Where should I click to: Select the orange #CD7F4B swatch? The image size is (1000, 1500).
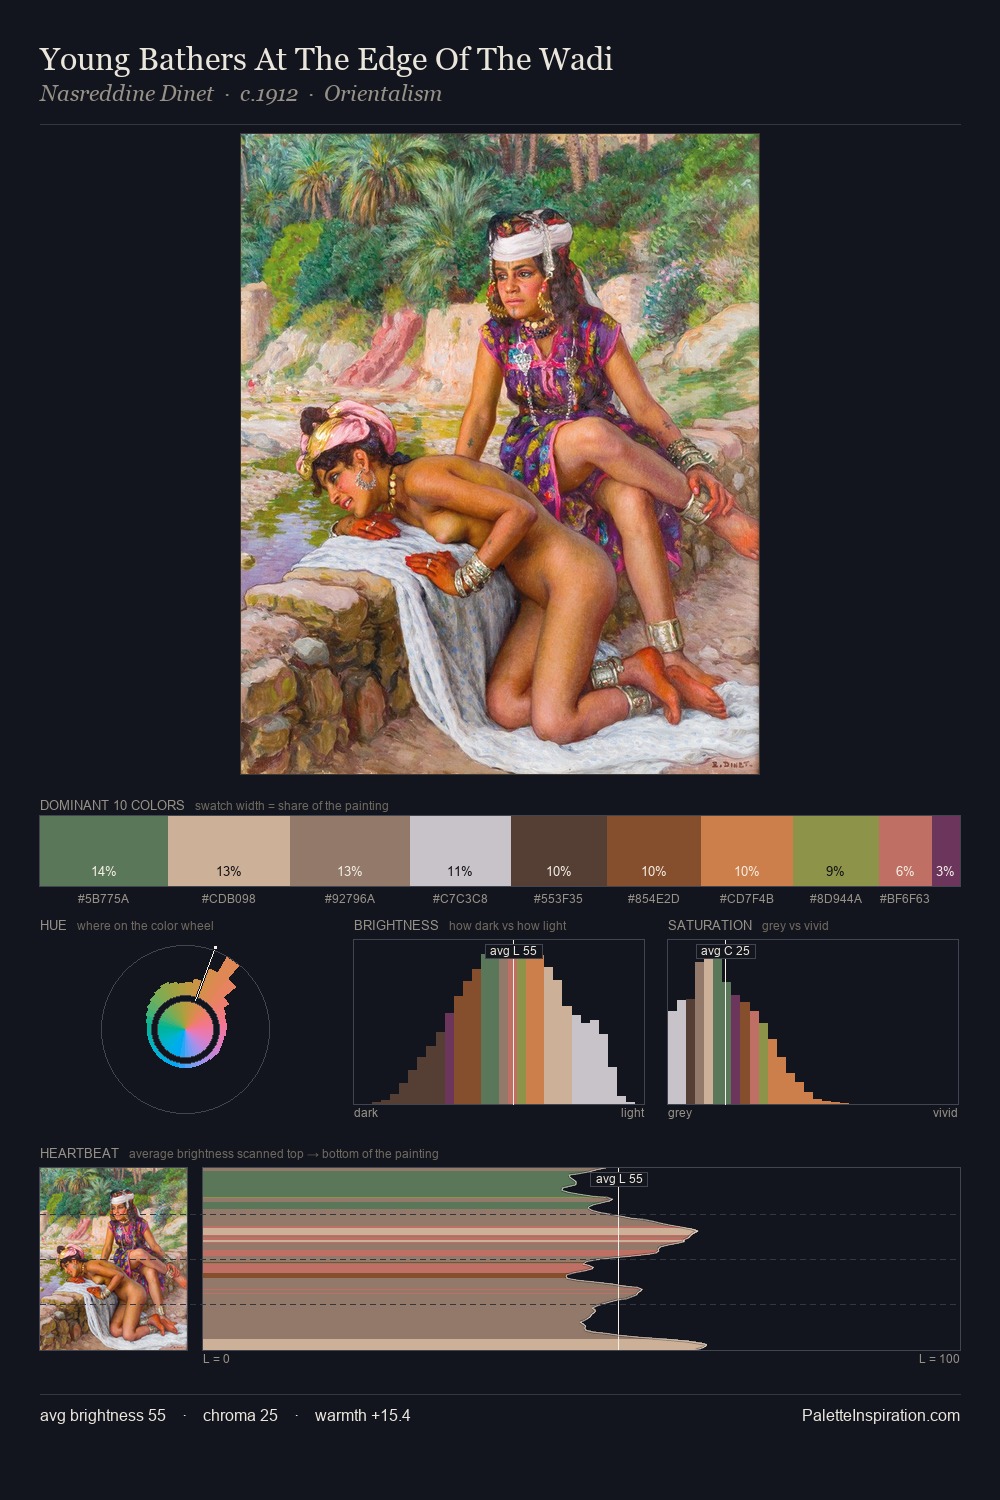747,851
